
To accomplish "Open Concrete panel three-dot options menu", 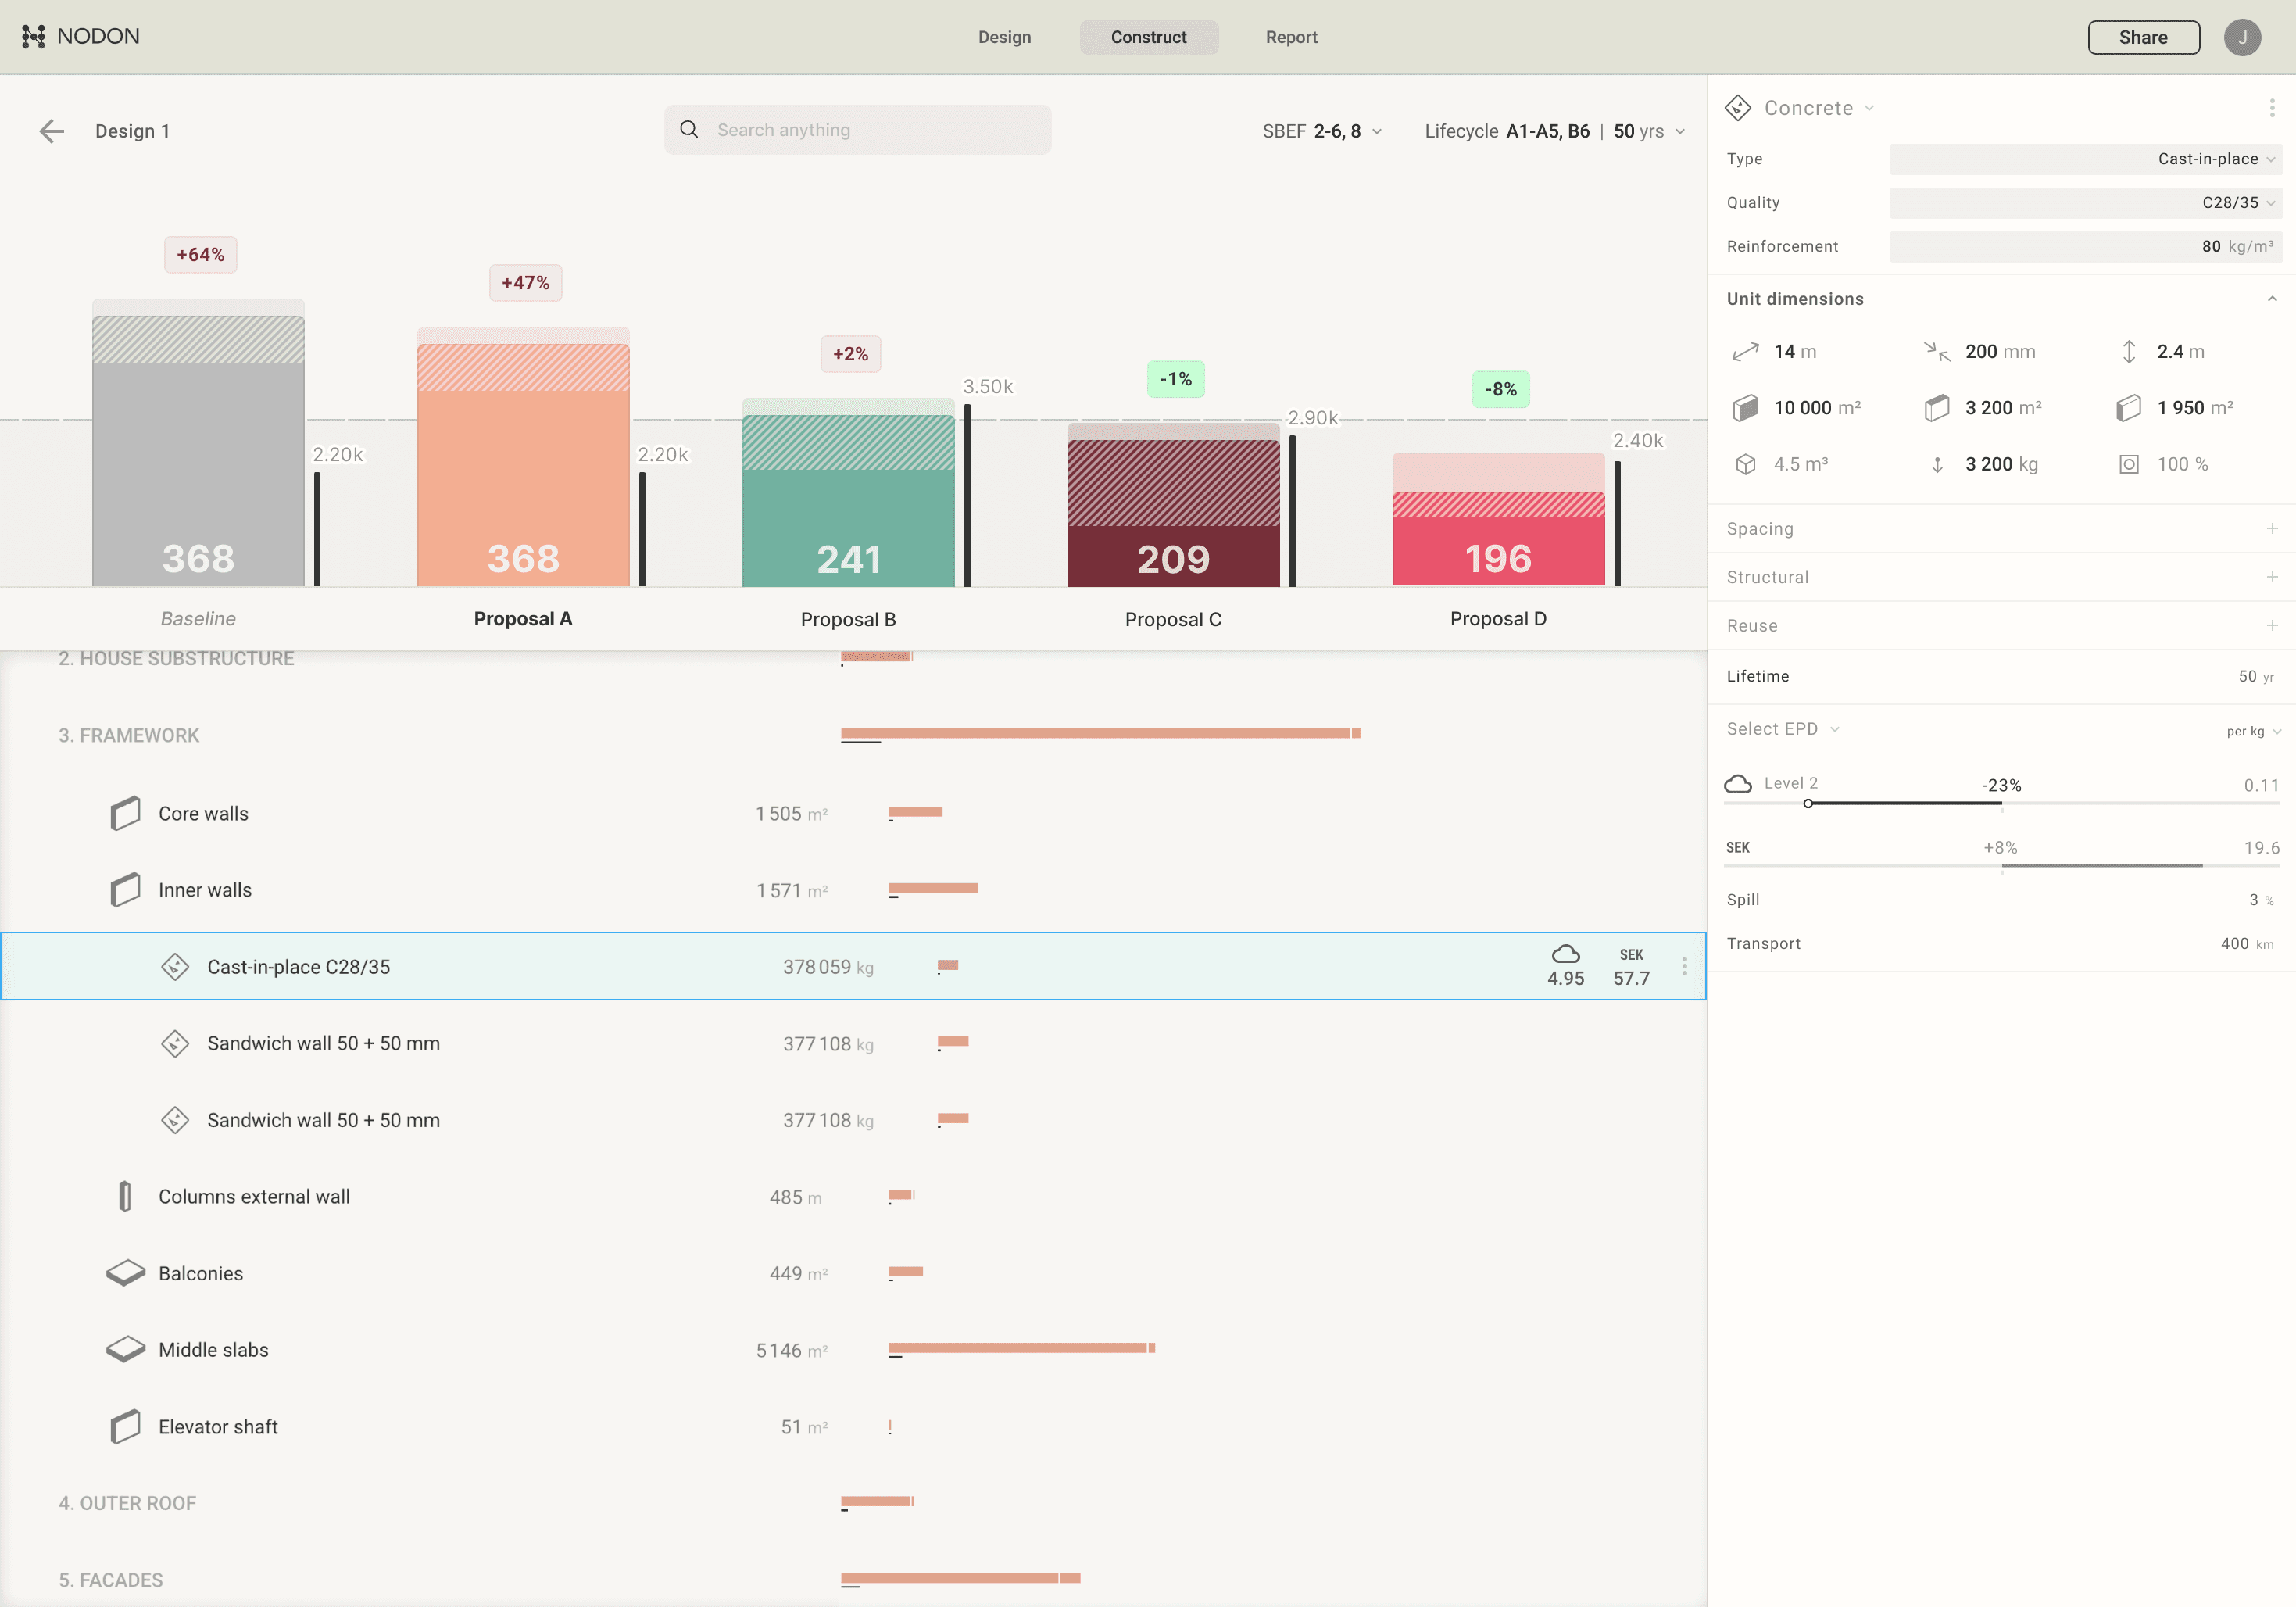I will pos(2271,108).
